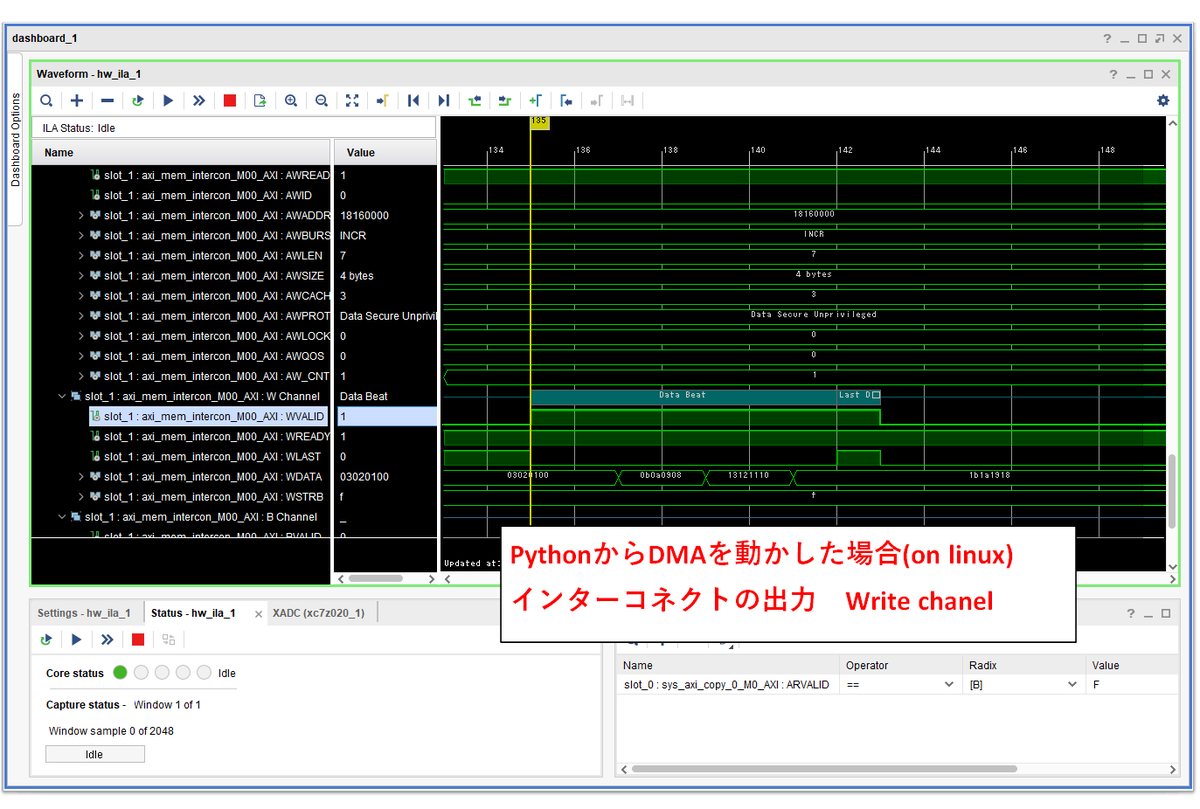Viewport: 1200px width, 809px height.
Task: Remove selected probe with minus icon
Action: 107,101
